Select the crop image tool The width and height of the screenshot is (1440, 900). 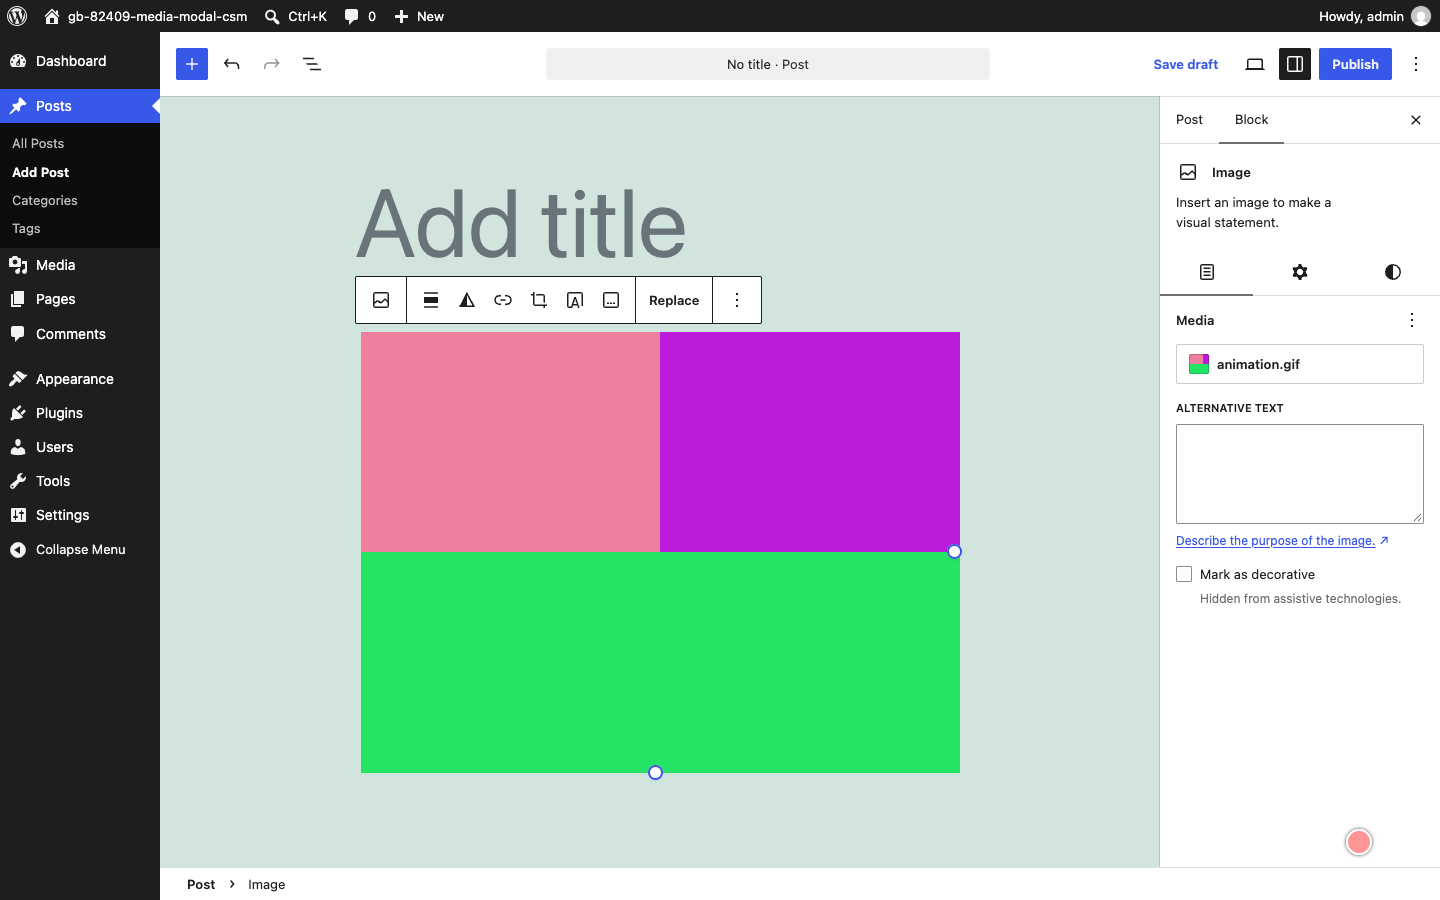click(x=539, y=300)
